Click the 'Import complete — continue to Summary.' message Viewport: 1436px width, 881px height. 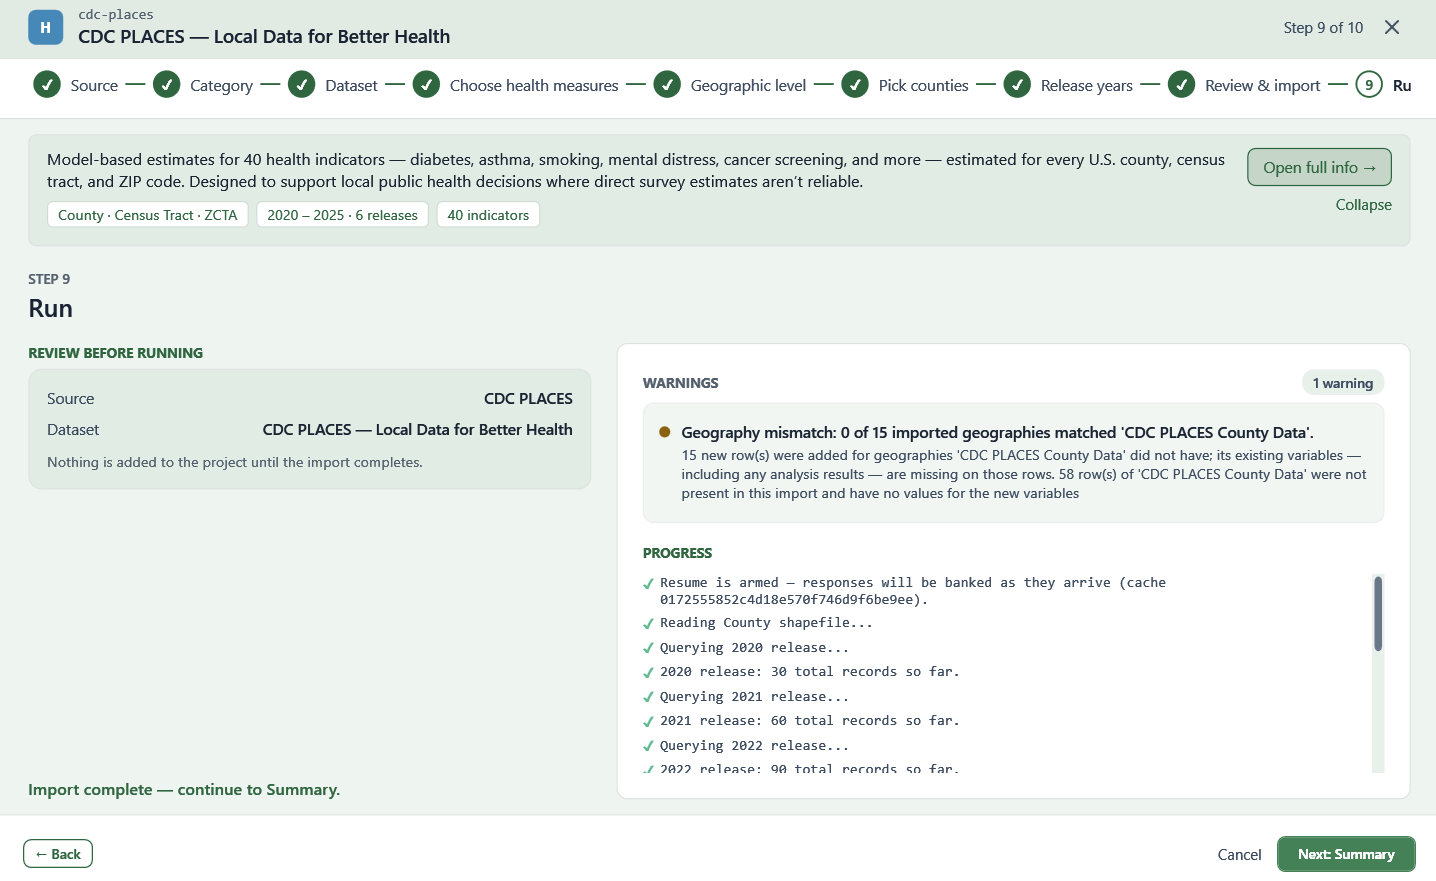184,790
